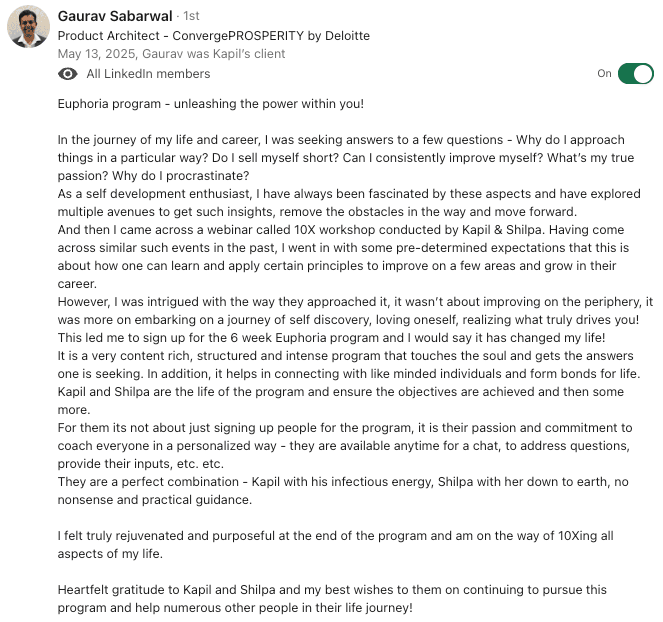Click the eye visibility icon
Screen dimensions: 663x622
tap(68, 74)
